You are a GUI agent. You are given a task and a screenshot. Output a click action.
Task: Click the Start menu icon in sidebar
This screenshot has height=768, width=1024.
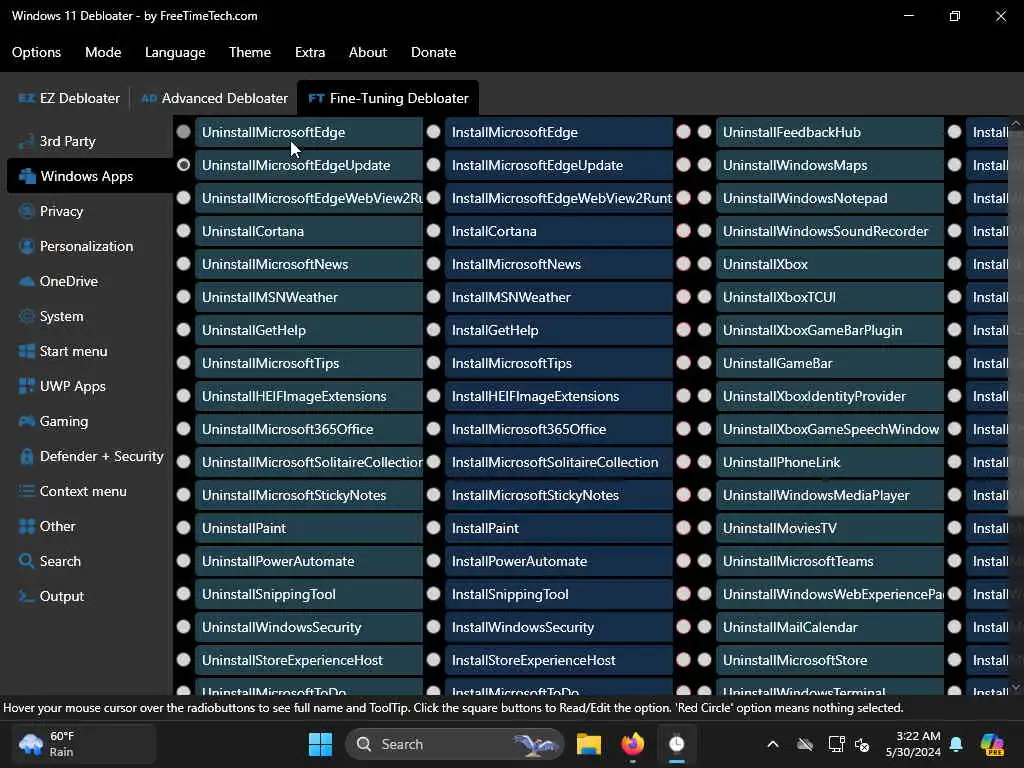point(26,351)
